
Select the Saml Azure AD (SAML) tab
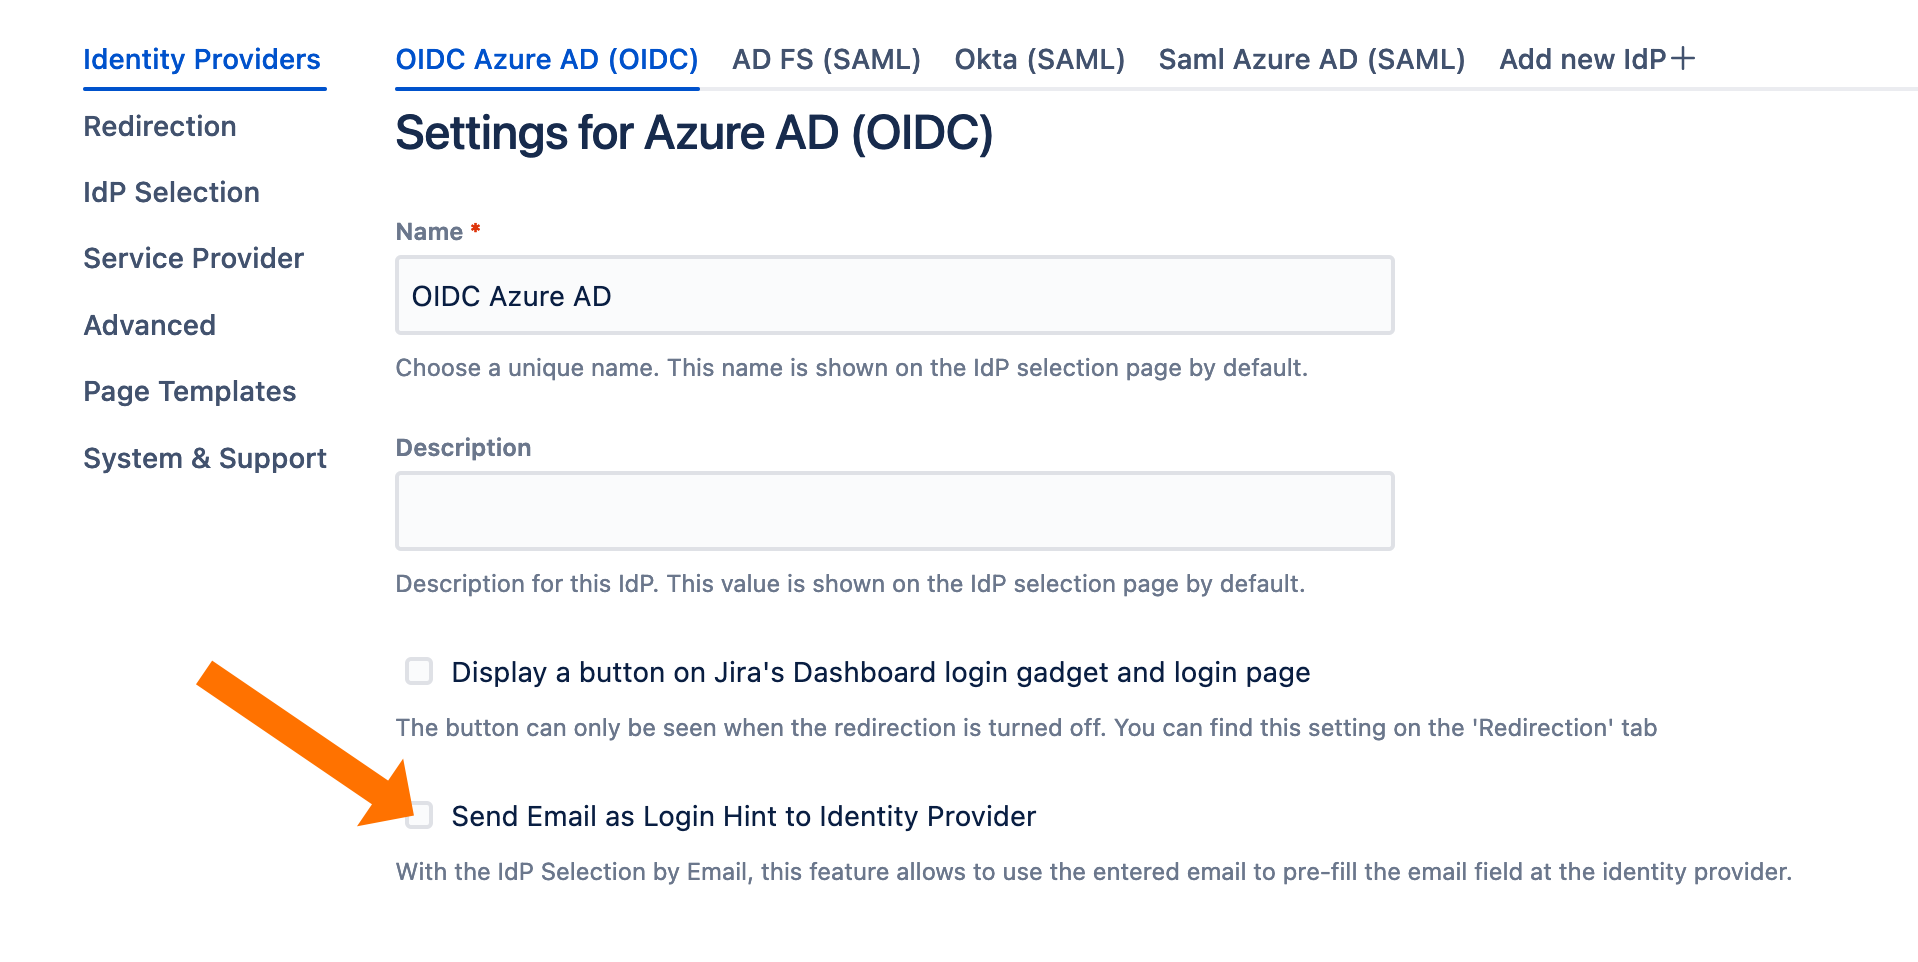(1311, 60)
